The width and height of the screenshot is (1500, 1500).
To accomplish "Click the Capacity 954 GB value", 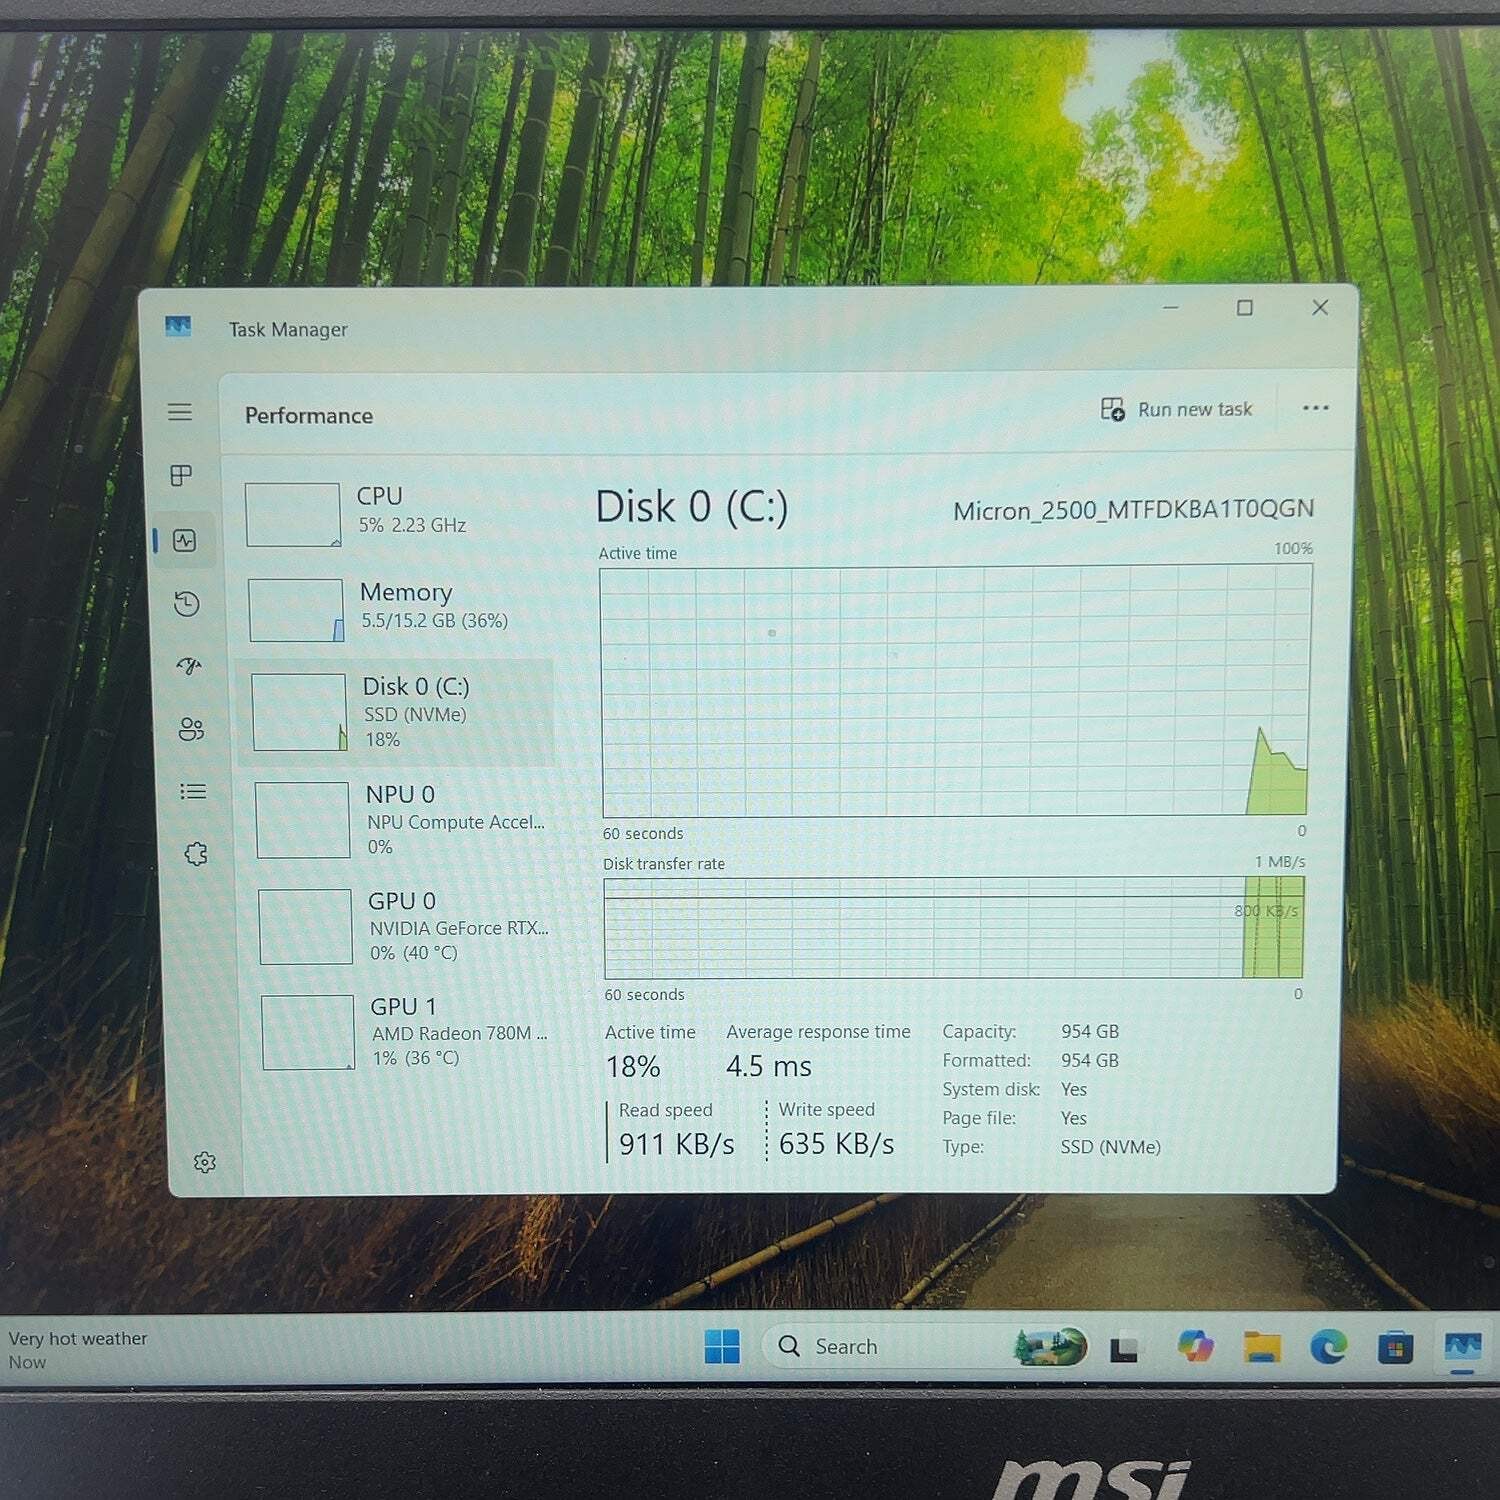I will pyautogui.click(x=1090, y=1031).
